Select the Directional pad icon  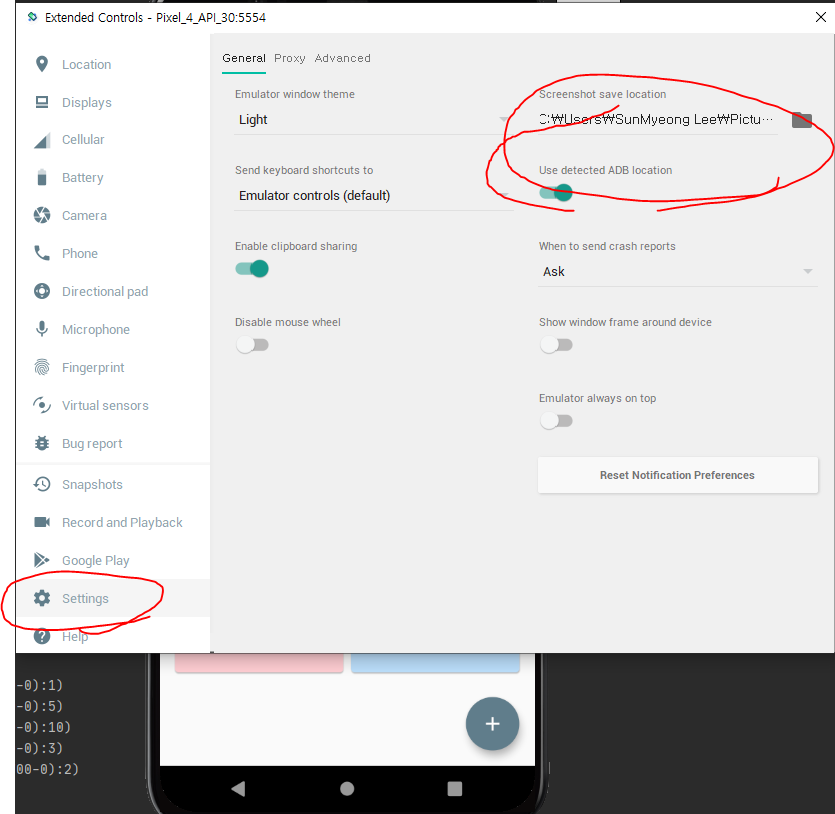[x=42, y=291]
